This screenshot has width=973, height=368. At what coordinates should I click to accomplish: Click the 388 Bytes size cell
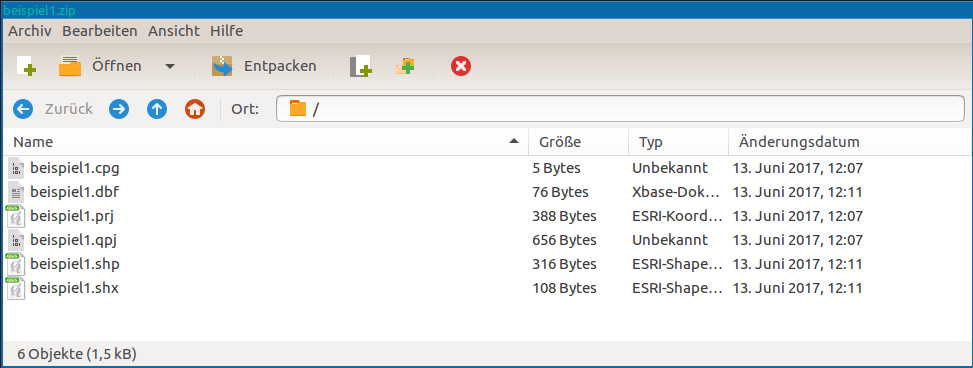[x=564, y=217]
